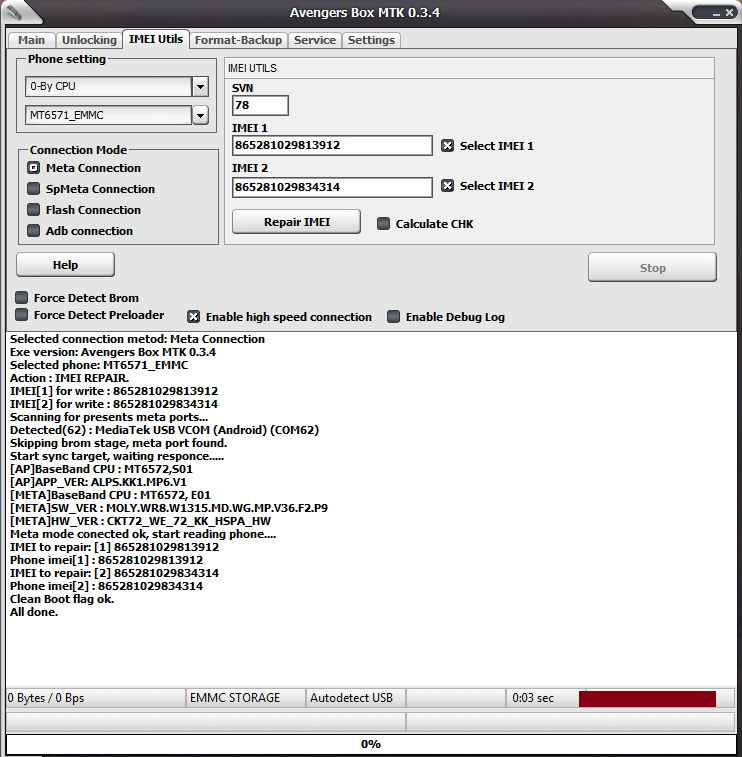742x757 pixels.
Task: Enable the Calculate CHK checkbox
Action: coord(383,224)
